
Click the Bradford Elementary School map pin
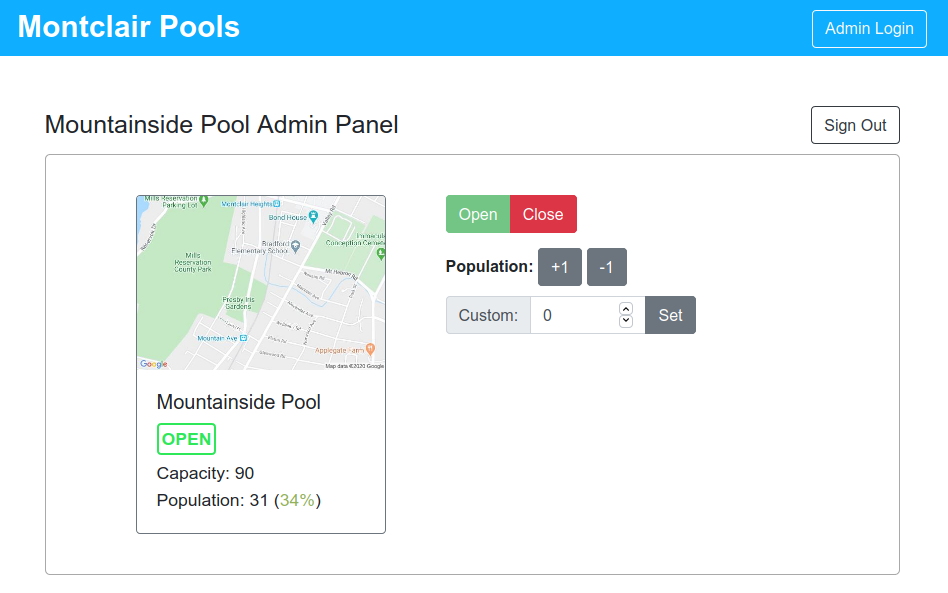295,245
